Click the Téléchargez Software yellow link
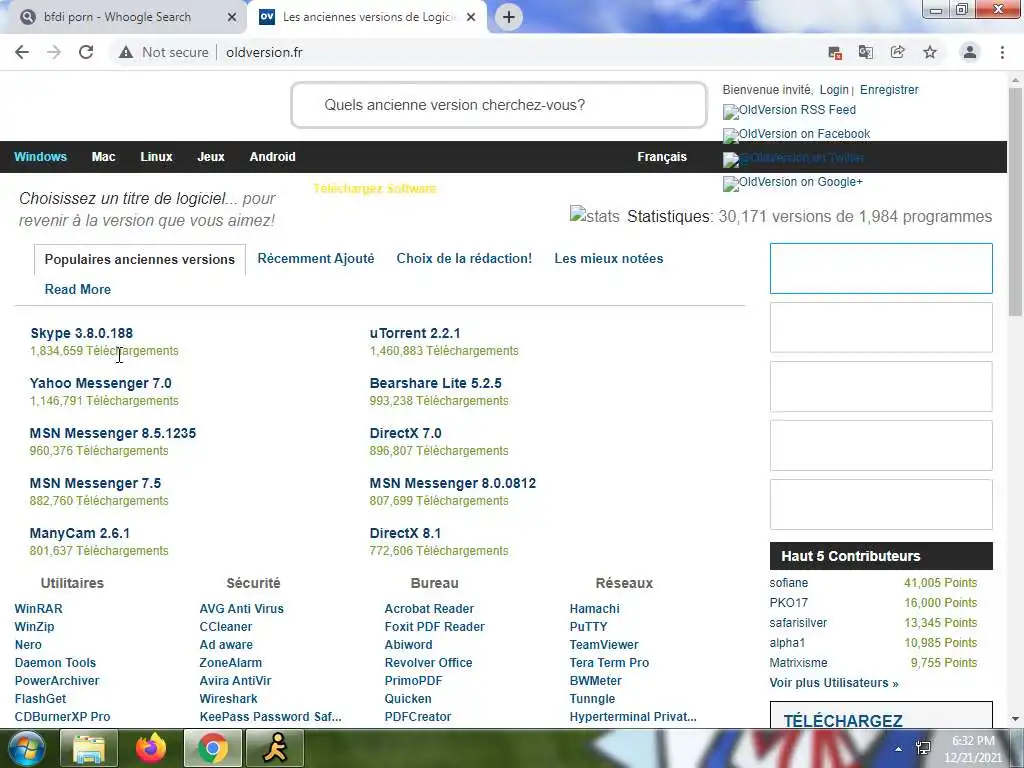 pos(374,189)
